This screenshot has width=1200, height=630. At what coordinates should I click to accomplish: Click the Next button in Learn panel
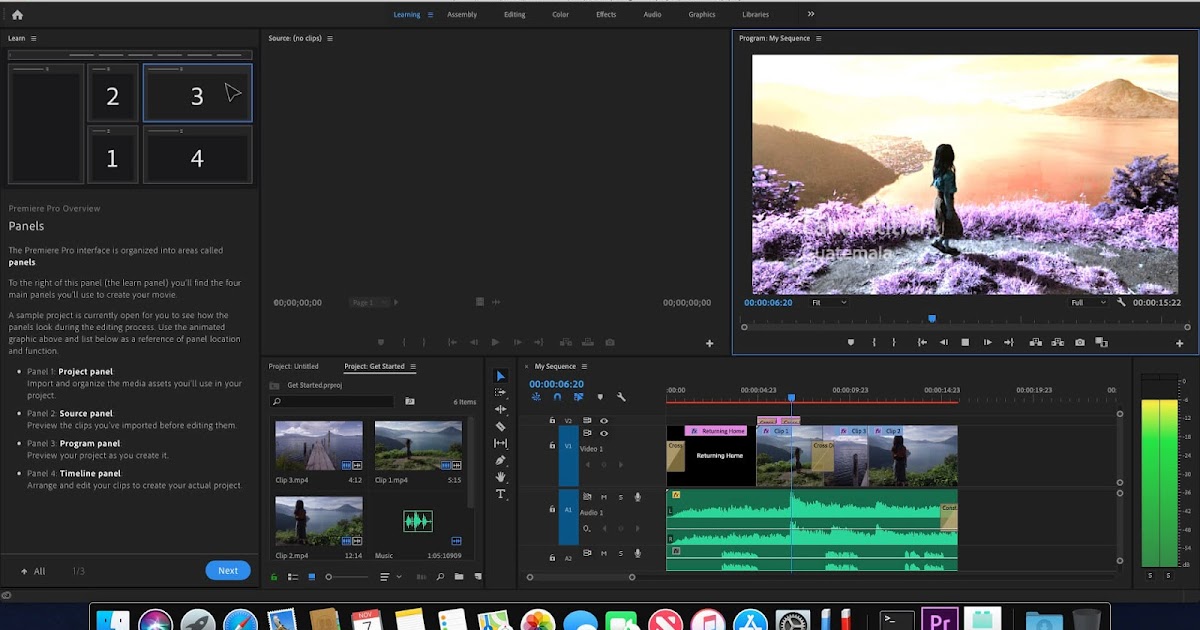[x=228, y=570]
